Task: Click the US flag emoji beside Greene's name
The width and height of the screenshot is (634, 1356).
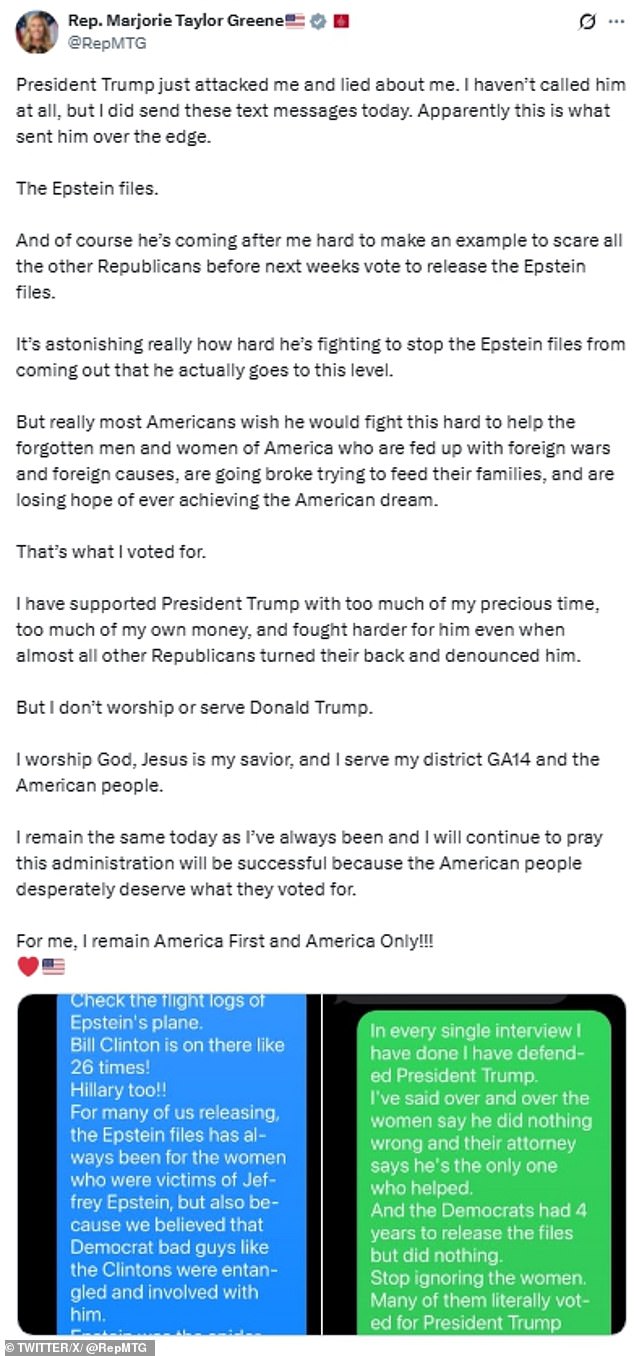Action: click(x=295, y=22)
